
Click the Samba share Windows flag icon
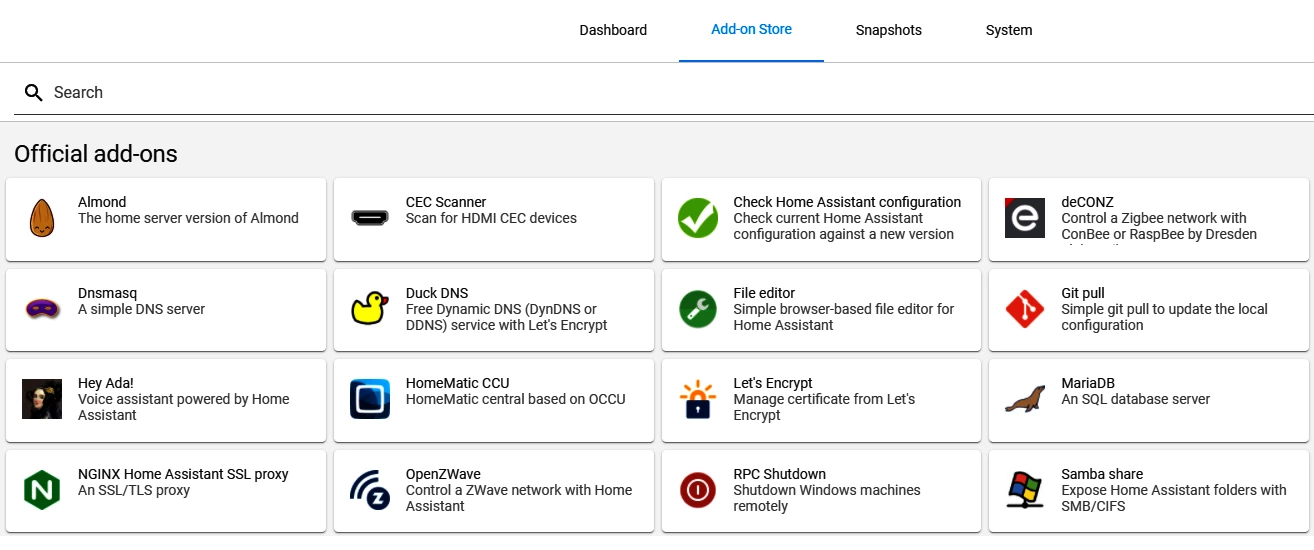1025,490
